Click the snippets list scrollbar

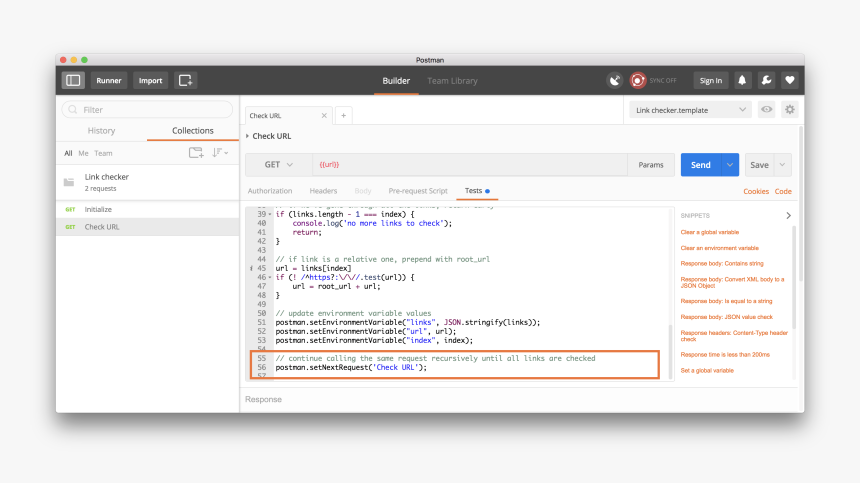tap(794, 279)
